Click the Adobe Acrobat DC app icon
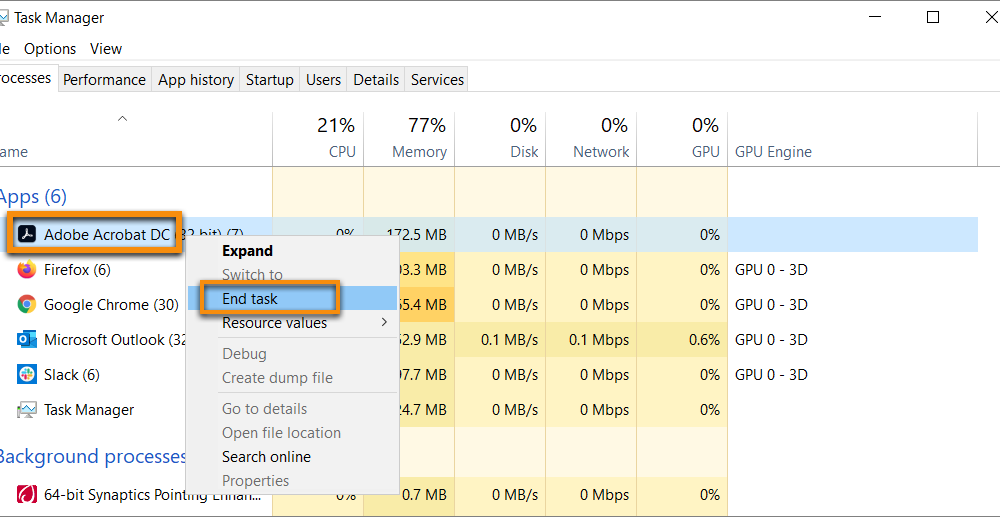This screenshot has width=1000, height=517. (27, 235)
